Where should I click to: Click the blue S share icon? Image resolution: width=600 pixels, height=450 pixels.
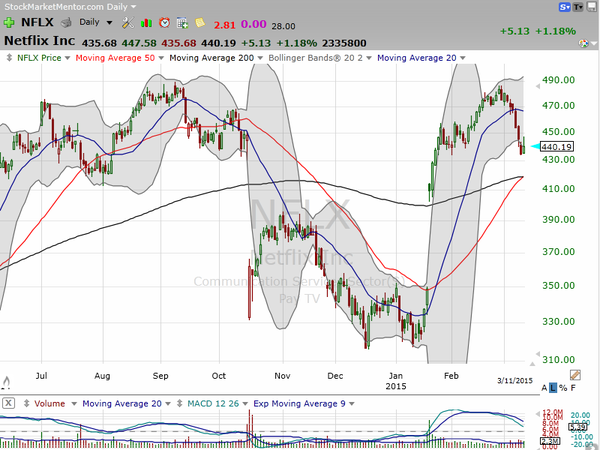click(564, 7)
